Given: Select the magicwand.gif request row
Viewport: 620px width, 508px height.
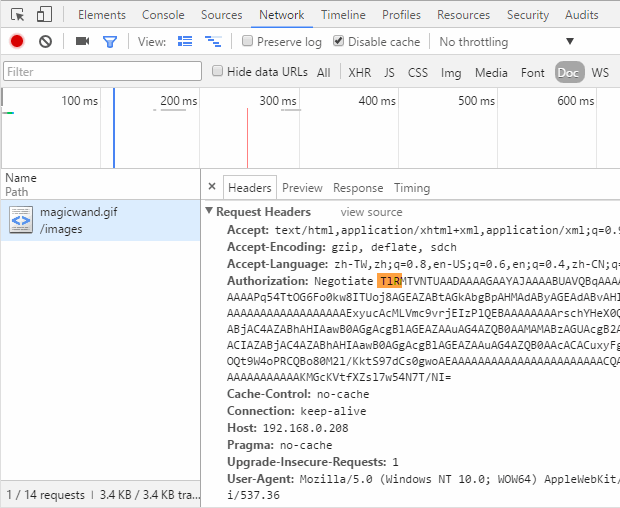Looking at the screenshot, I should [x=78, y=220].
